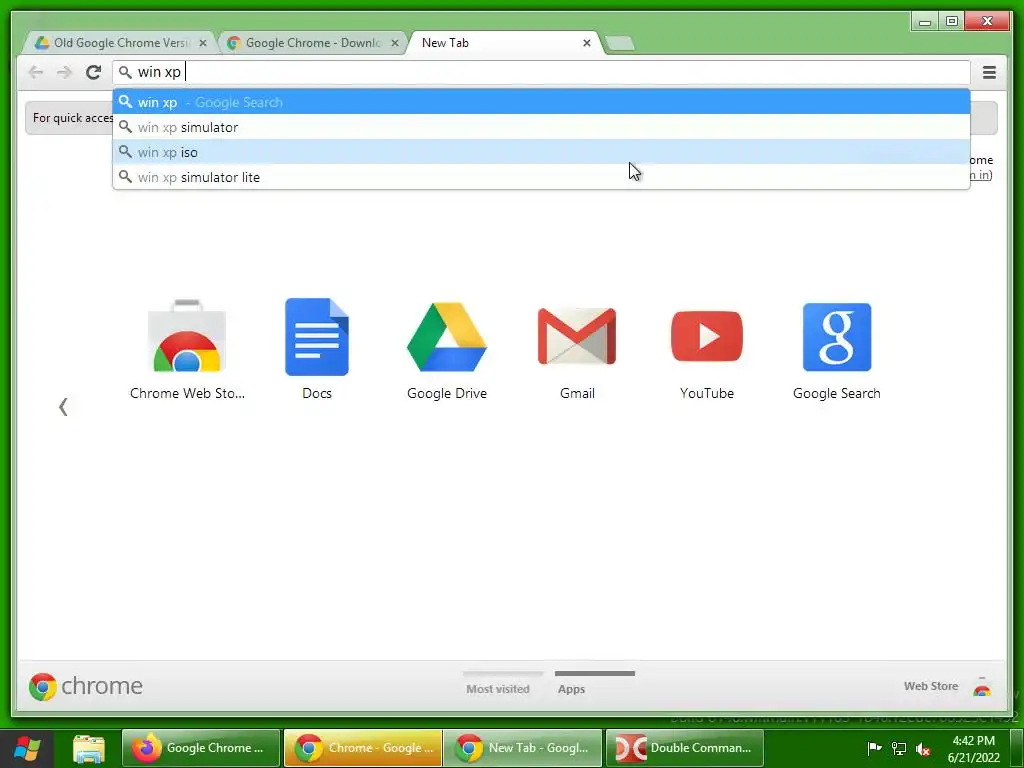This screenshot has height=768, width=1024.
Task: Click the browser back arrow
Action: point(36,72)
